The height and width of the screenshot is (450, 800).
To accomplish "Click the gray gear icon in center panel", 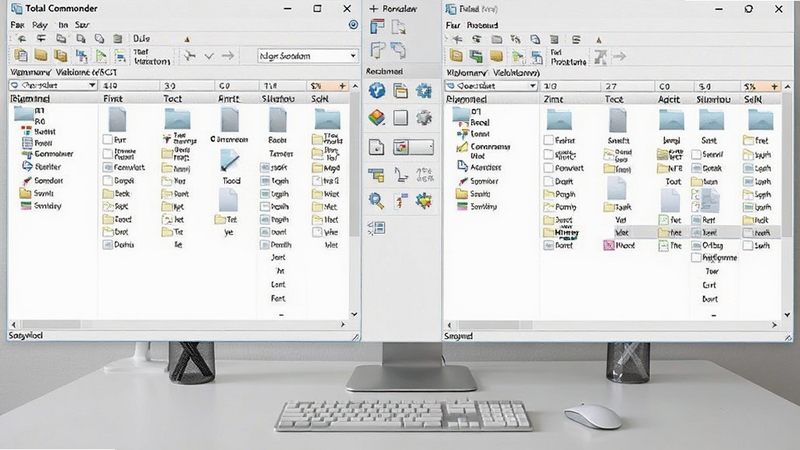I will 424,118.
